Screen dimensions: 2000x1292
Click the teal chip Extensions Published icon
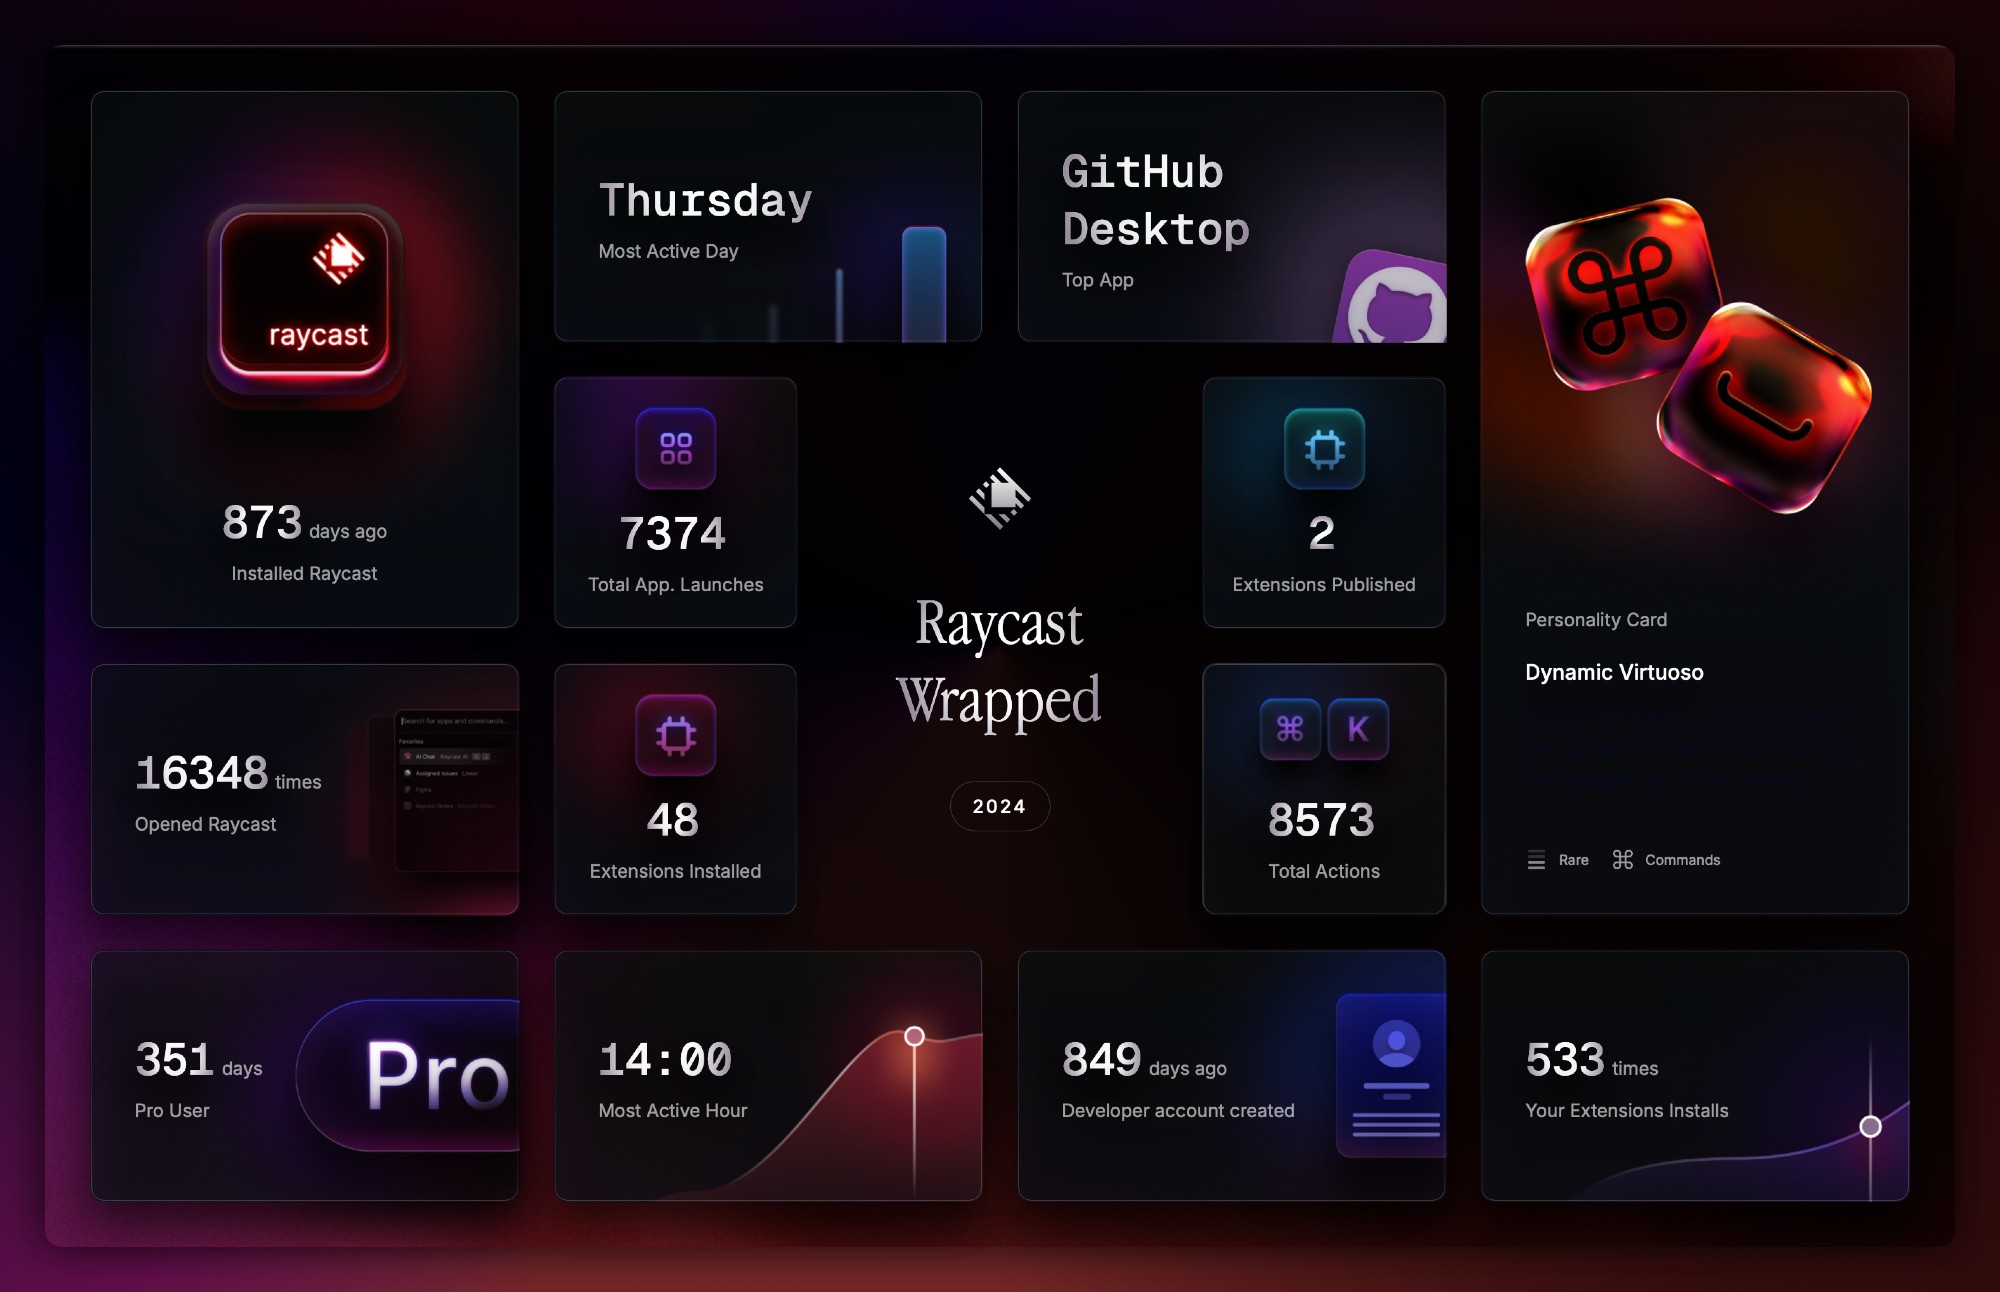(1324, 448)
